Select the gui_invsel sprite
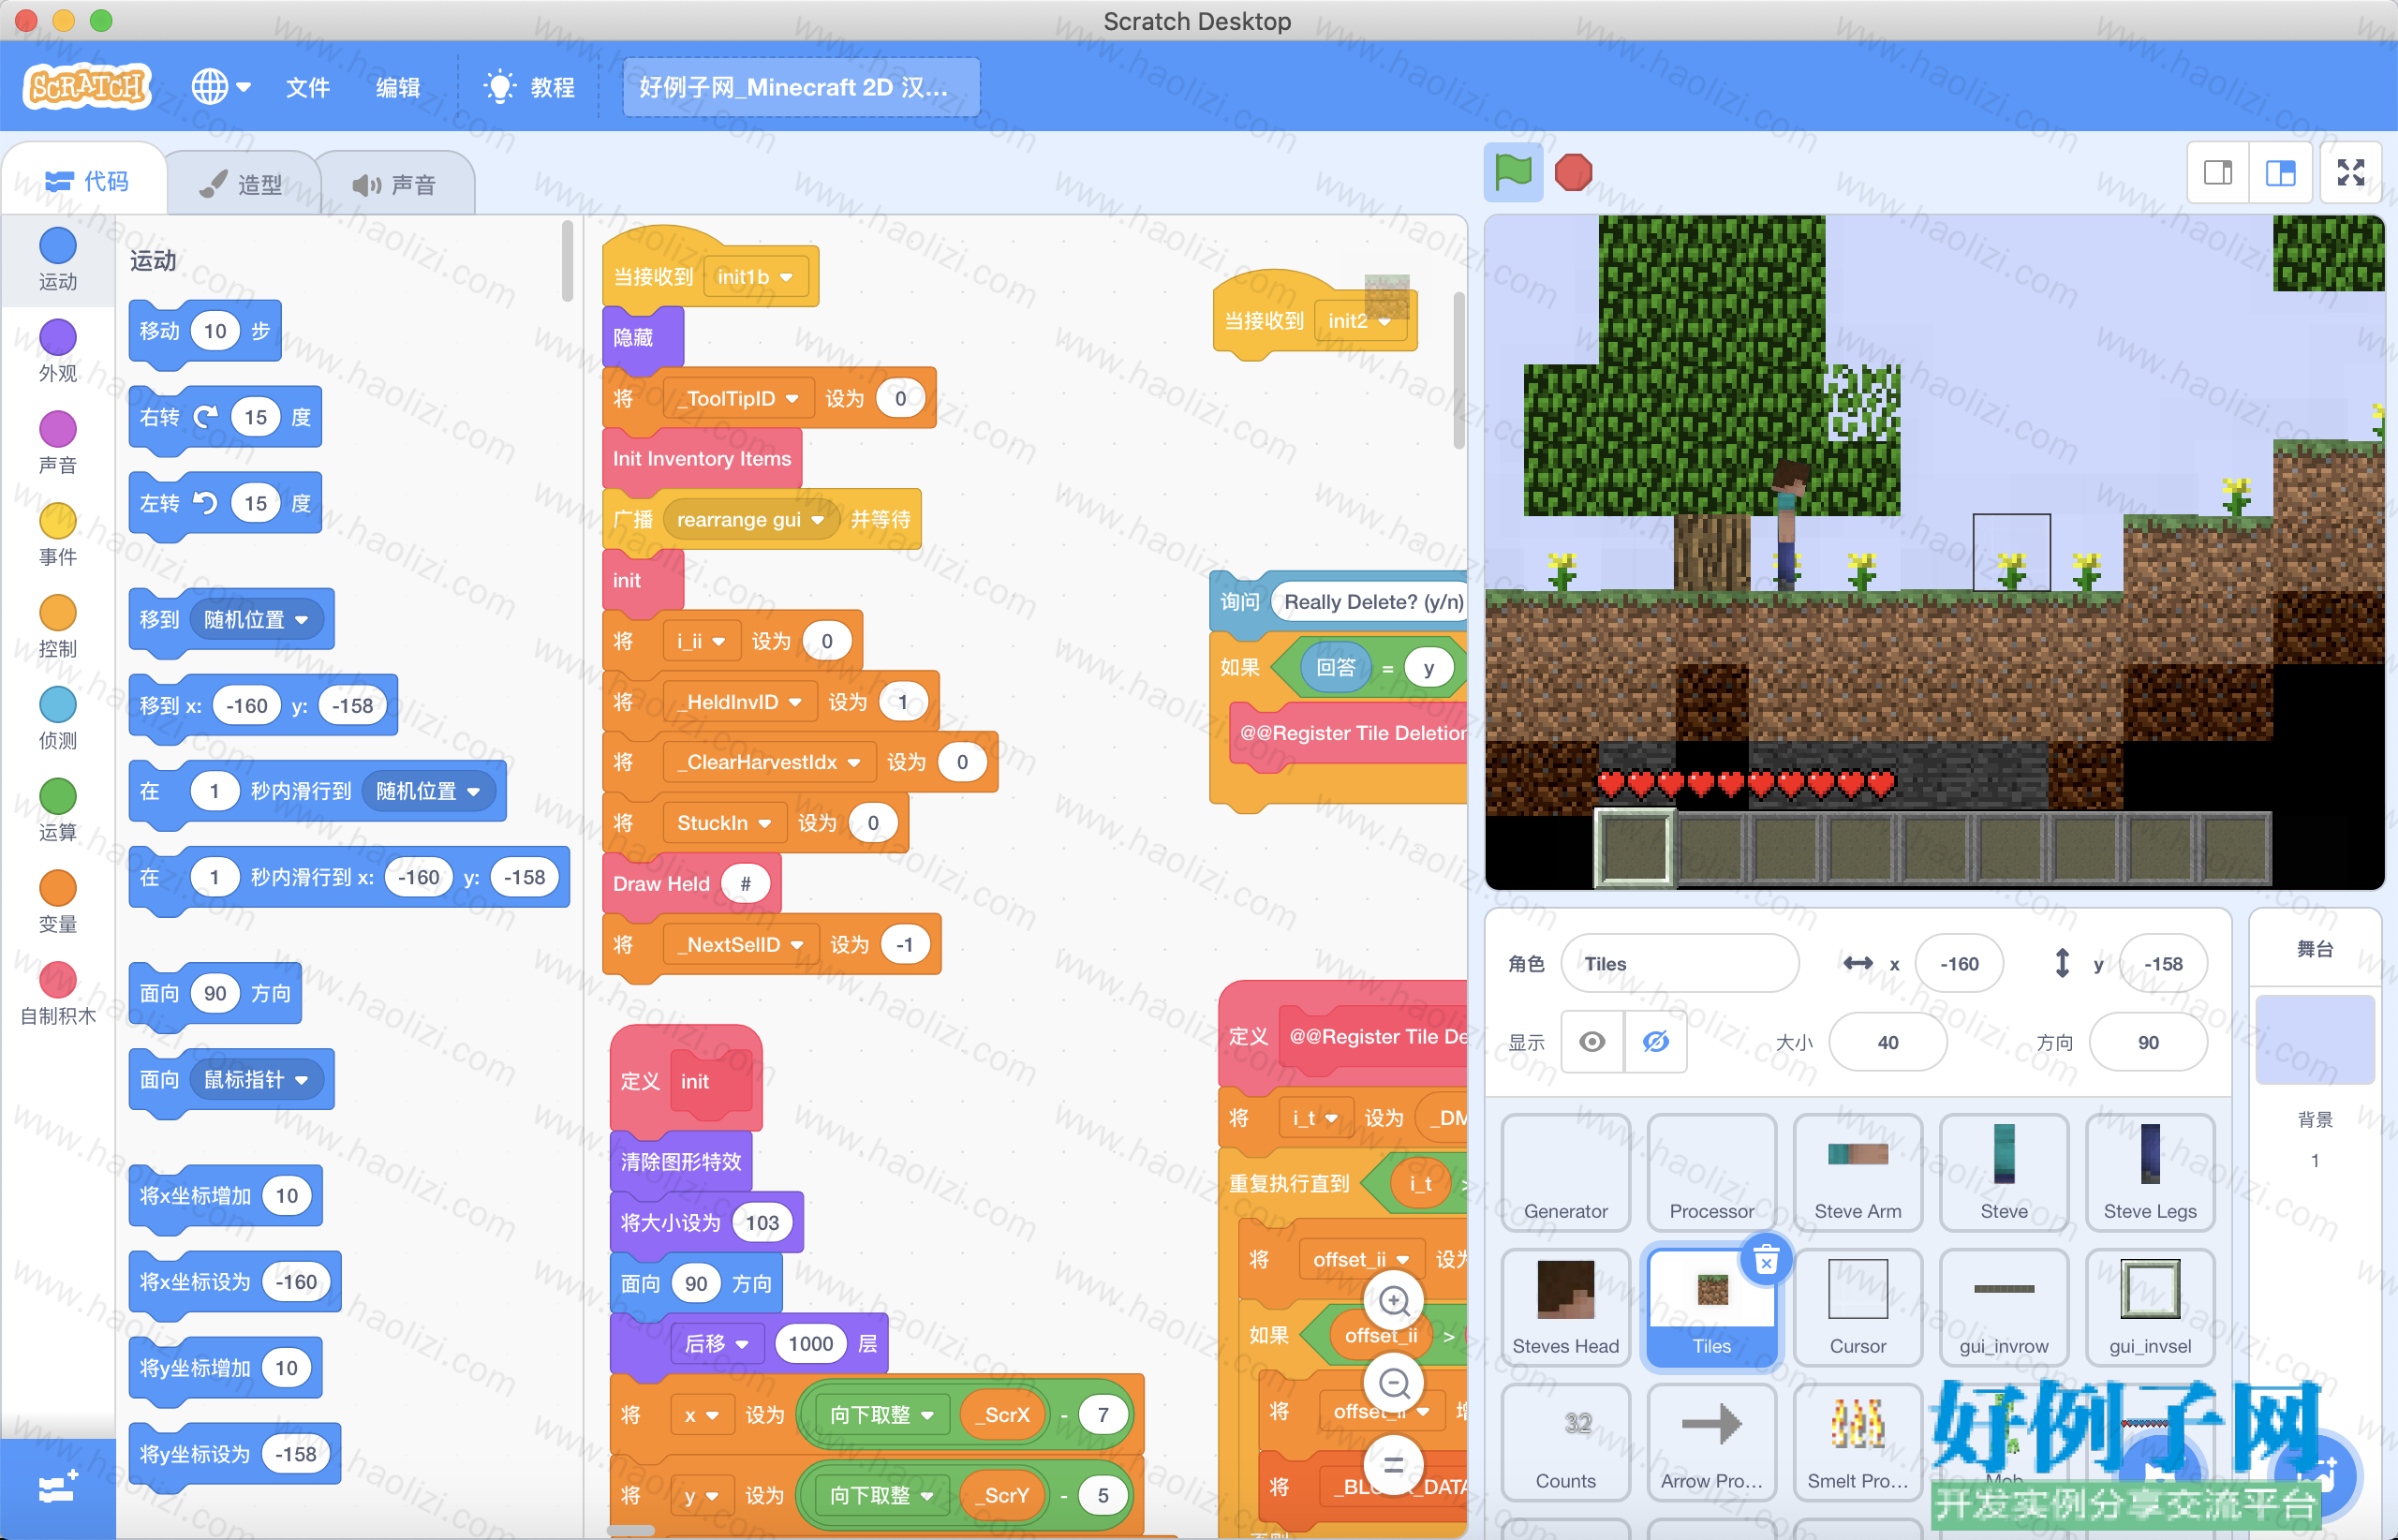Viewport: 2398px width, 1540px height. [x=2150, y=1307]
